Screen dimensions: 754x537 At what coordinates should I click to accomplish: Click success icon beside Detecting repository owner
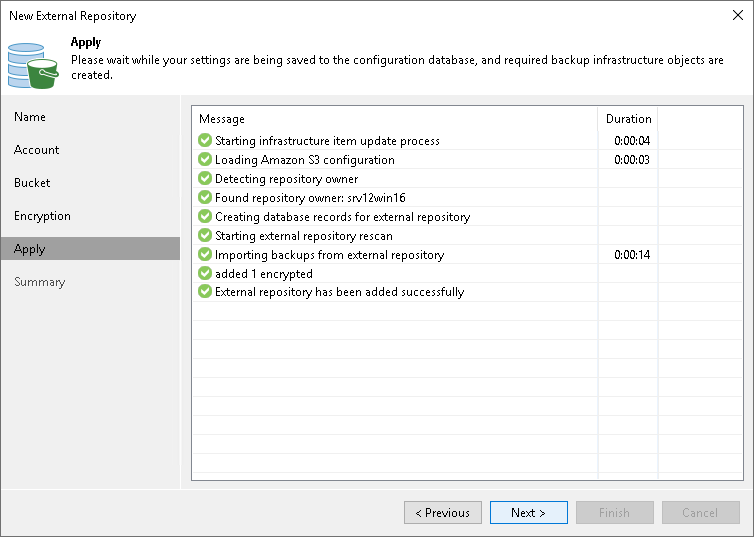tap(205, 179)
